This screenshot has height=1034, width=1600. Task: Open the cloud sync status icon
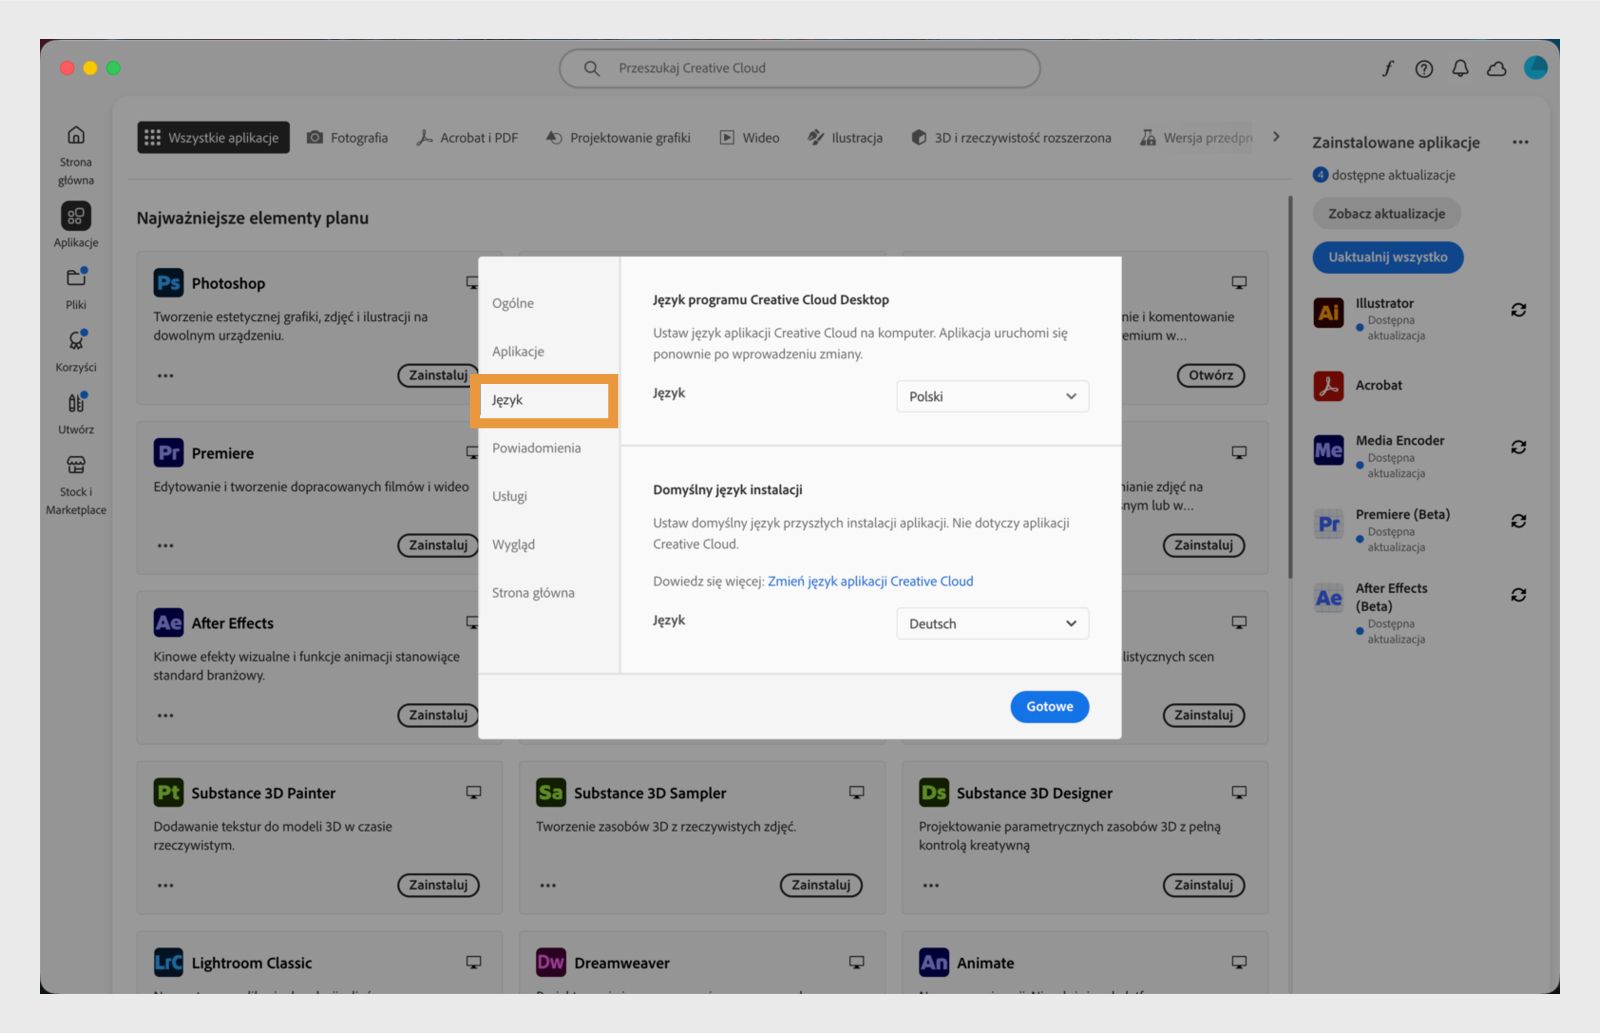tap(1497, 68)
